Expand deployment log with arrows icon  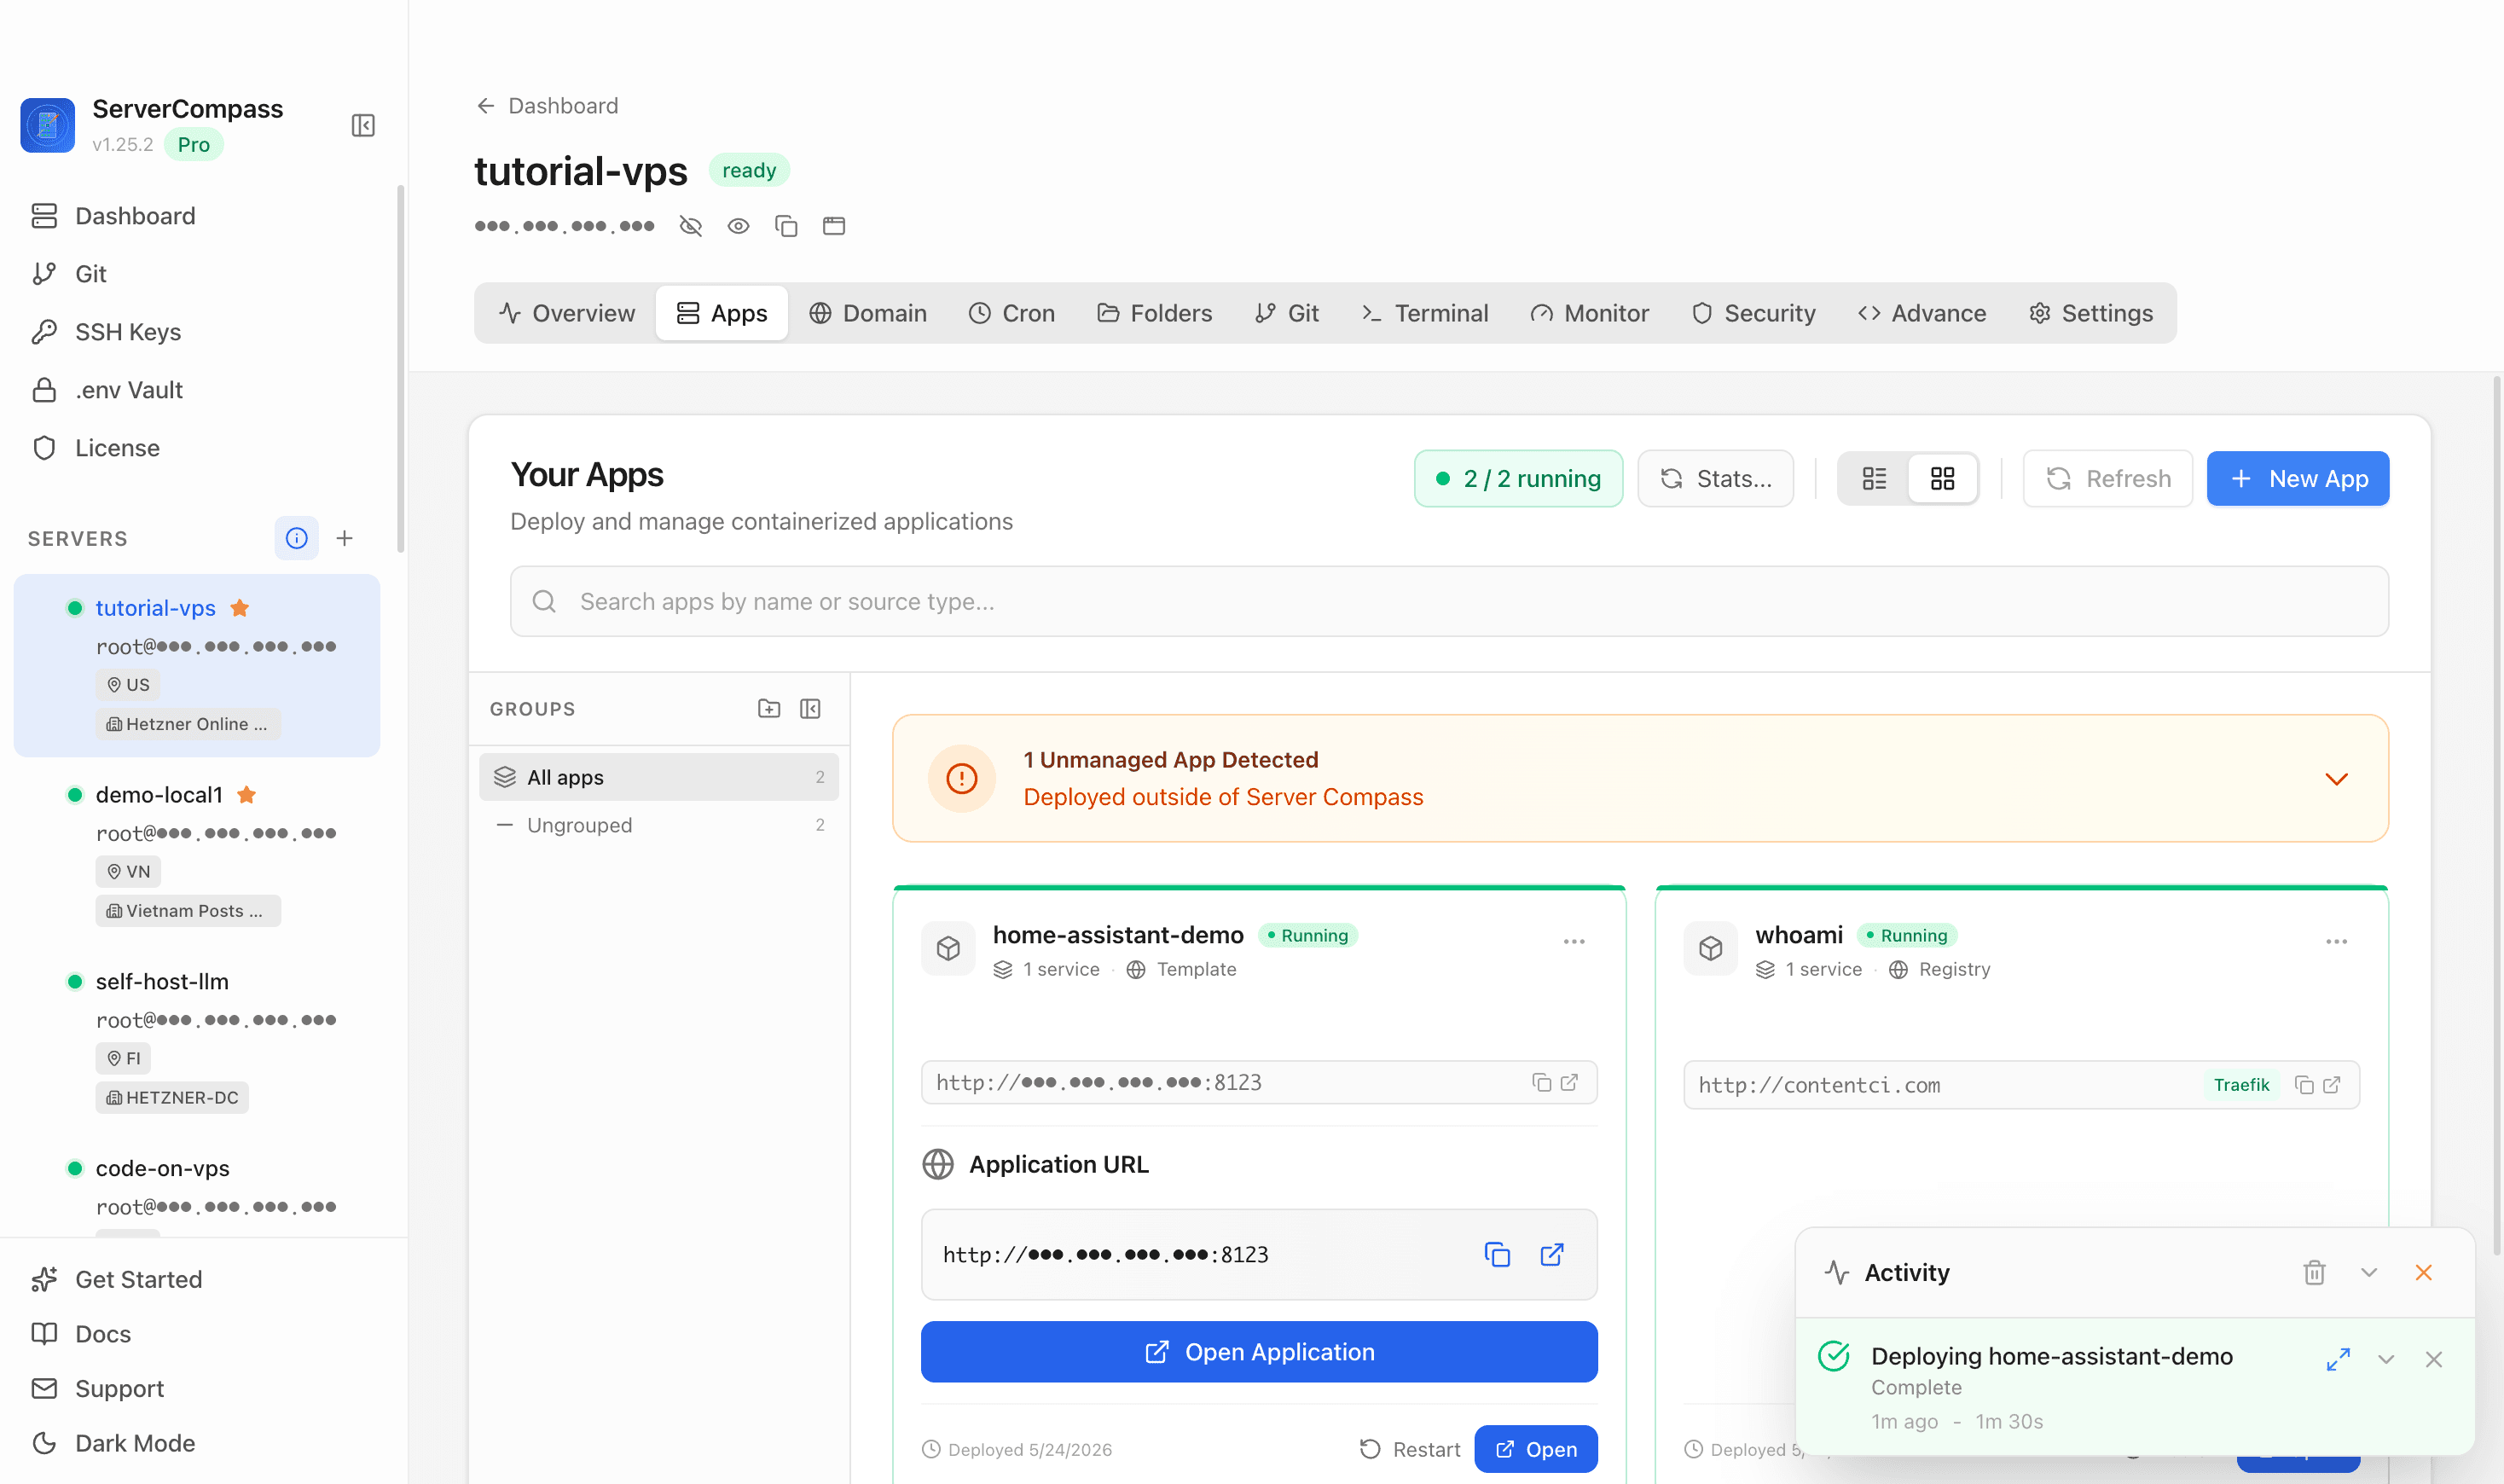pyautogui.click(x=2338, y=1359)
